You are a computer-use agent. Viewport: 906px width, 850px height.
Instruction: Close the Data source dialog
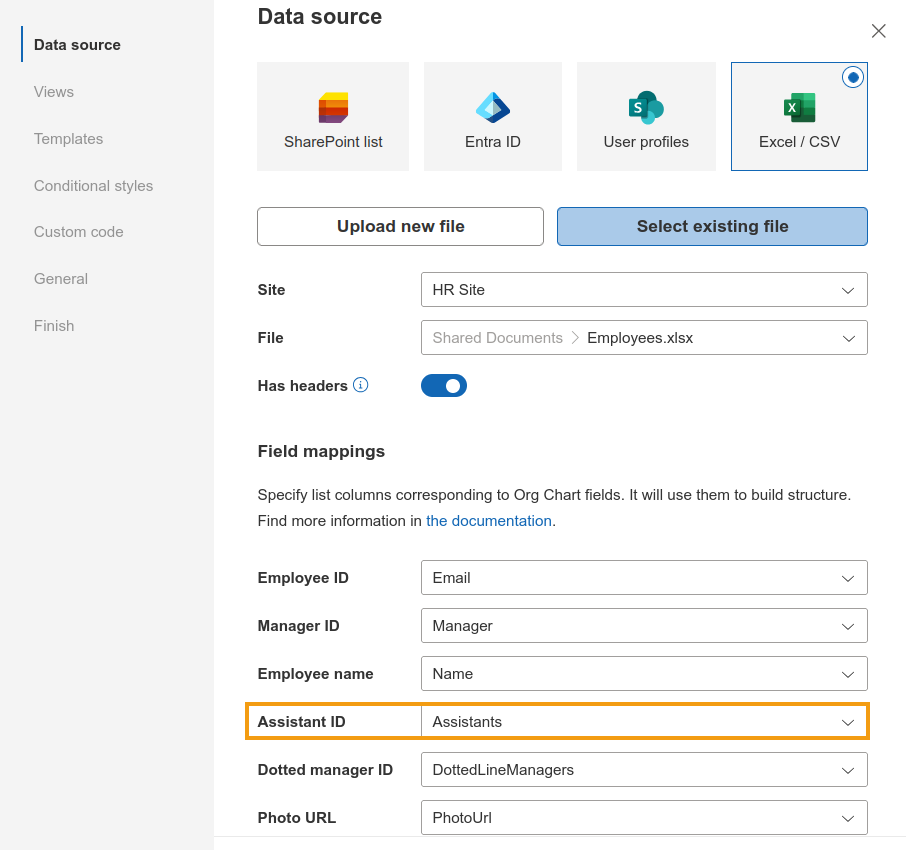pyautogui.click(x=878, y=31)
